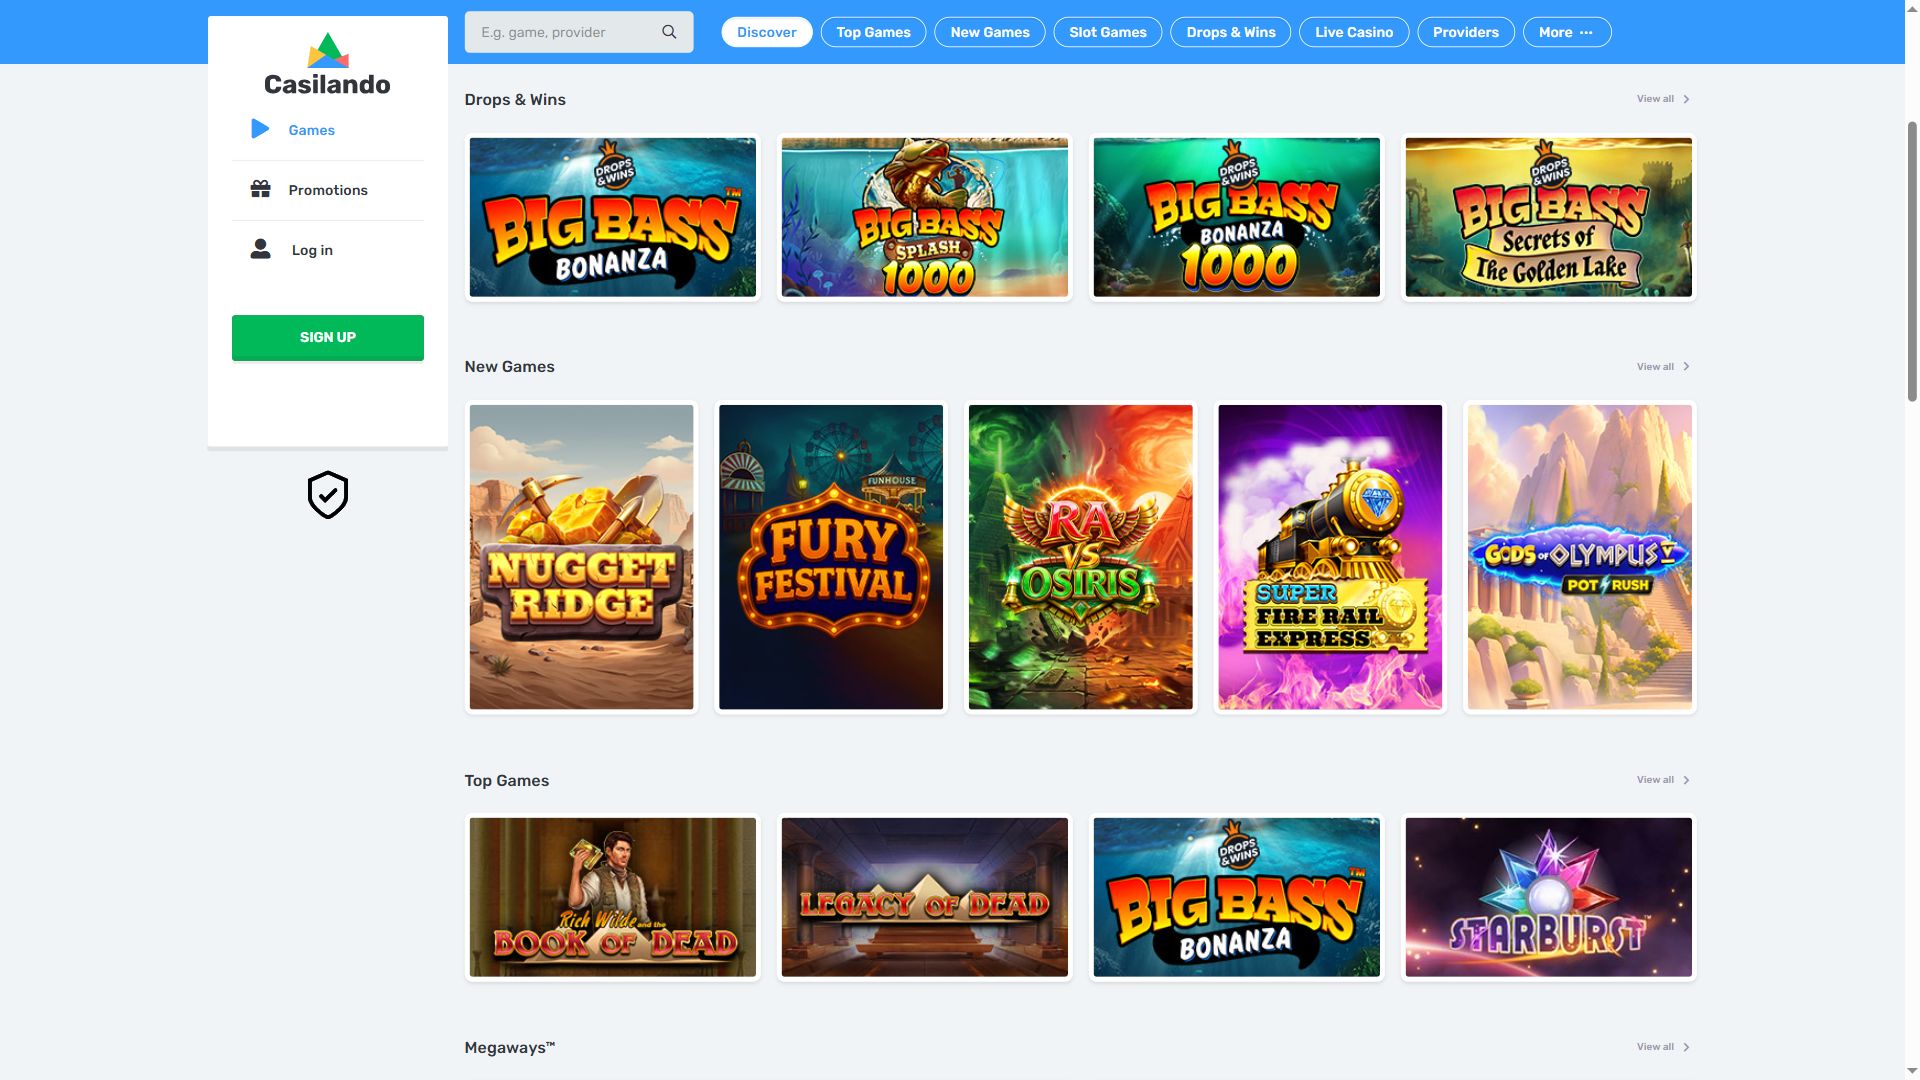Open the Book of Dead game

612,897
